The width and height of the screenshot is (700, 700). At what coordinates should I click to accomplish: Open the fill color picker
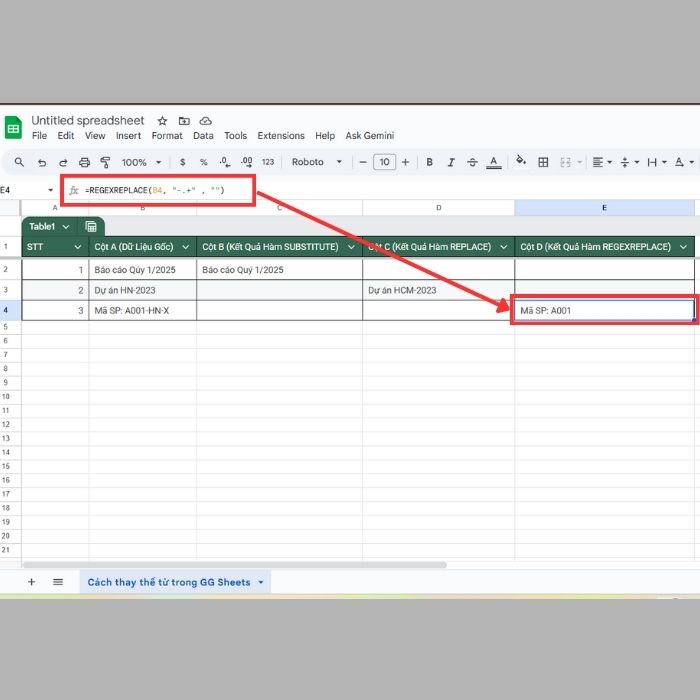pos(521,161)
